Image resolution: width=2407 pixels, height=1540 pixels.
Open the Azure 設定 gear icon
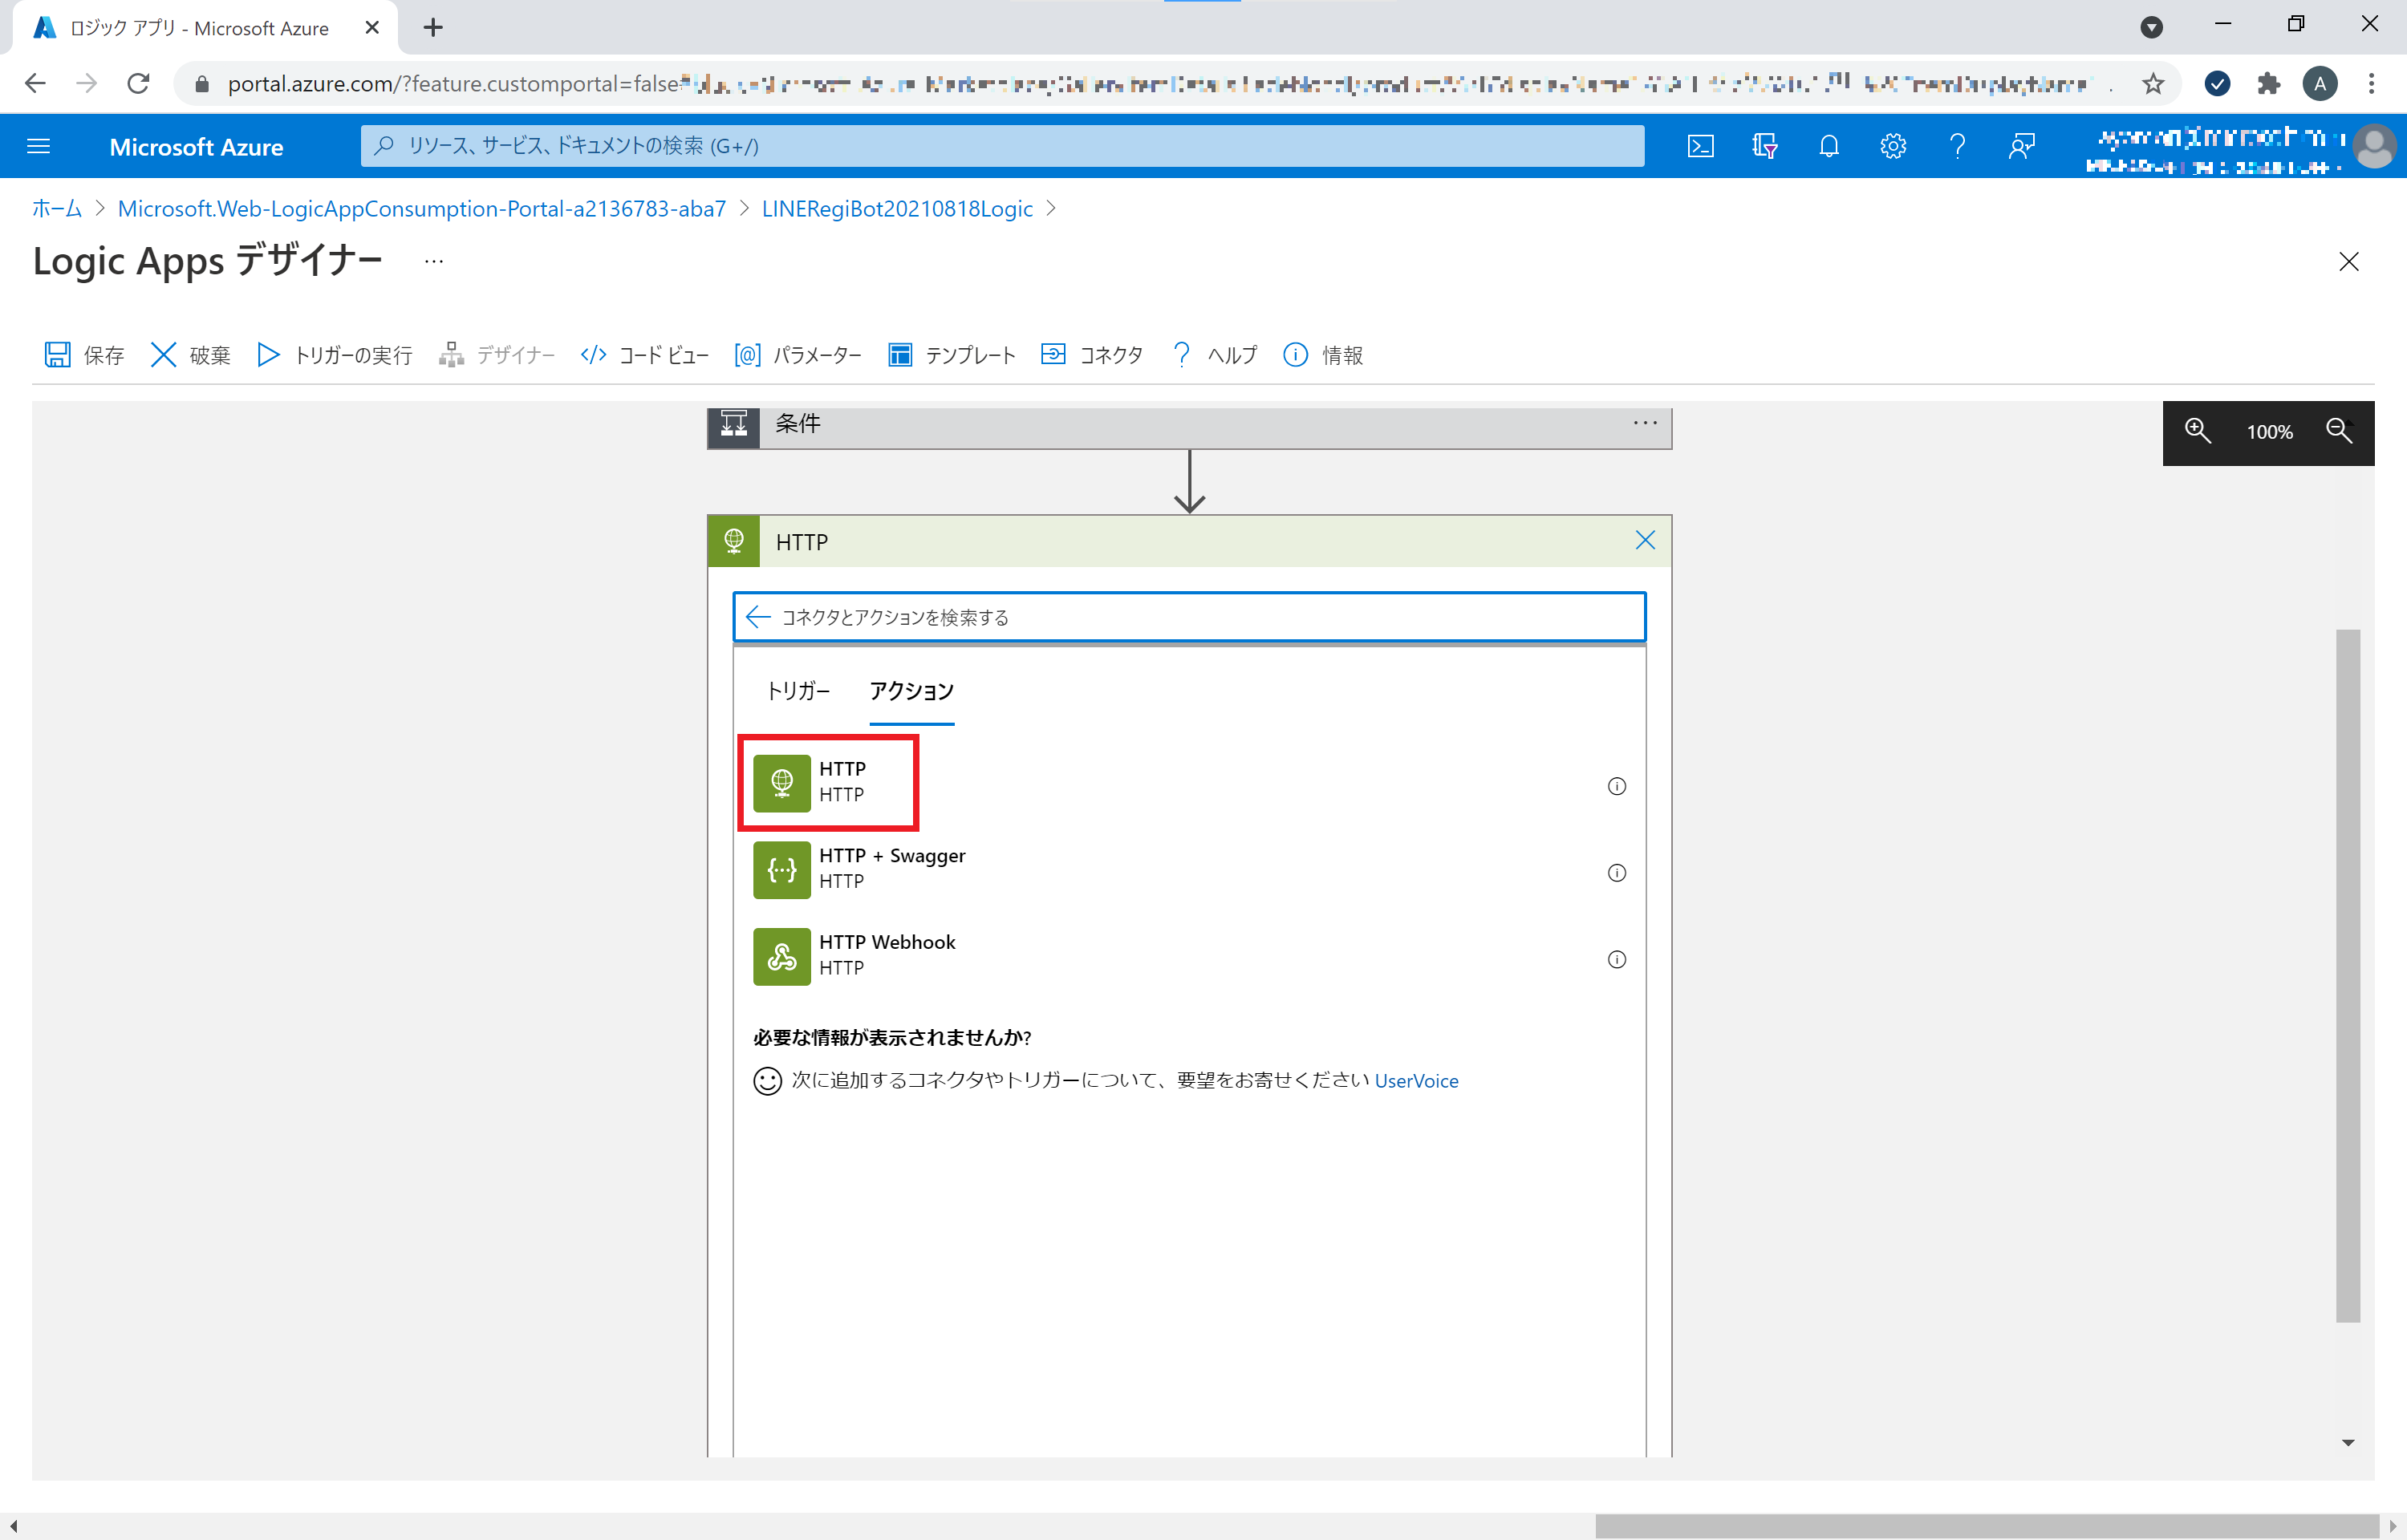click(1893, 146)
